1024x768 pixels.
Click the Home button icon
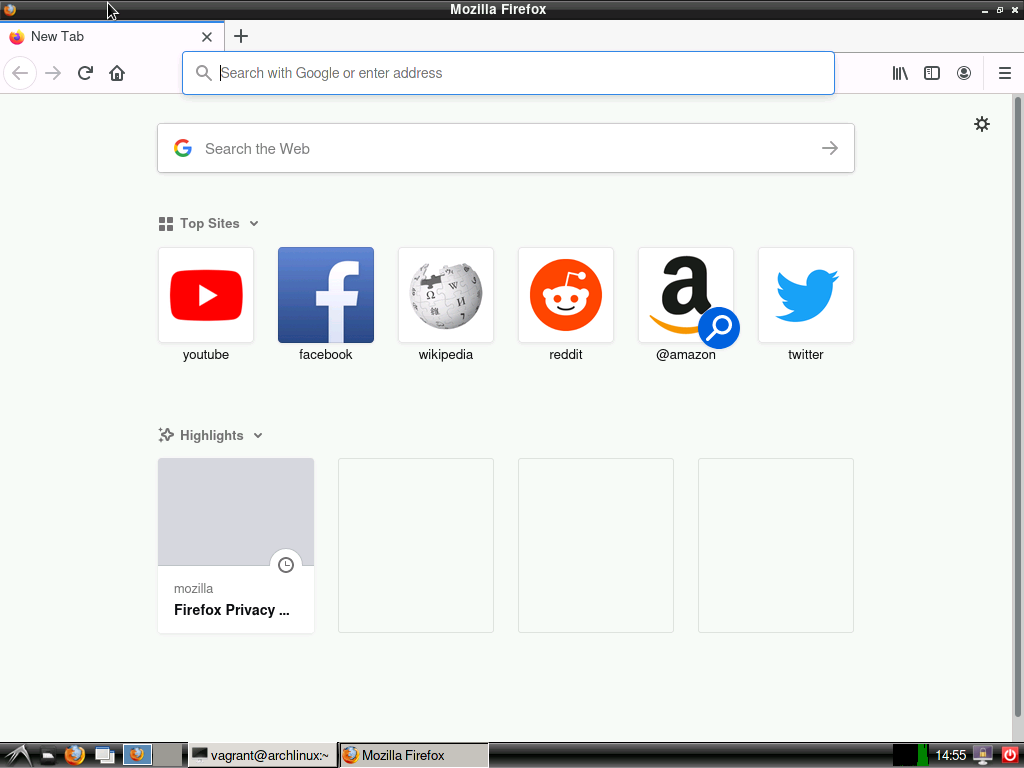tap(117, 73)
